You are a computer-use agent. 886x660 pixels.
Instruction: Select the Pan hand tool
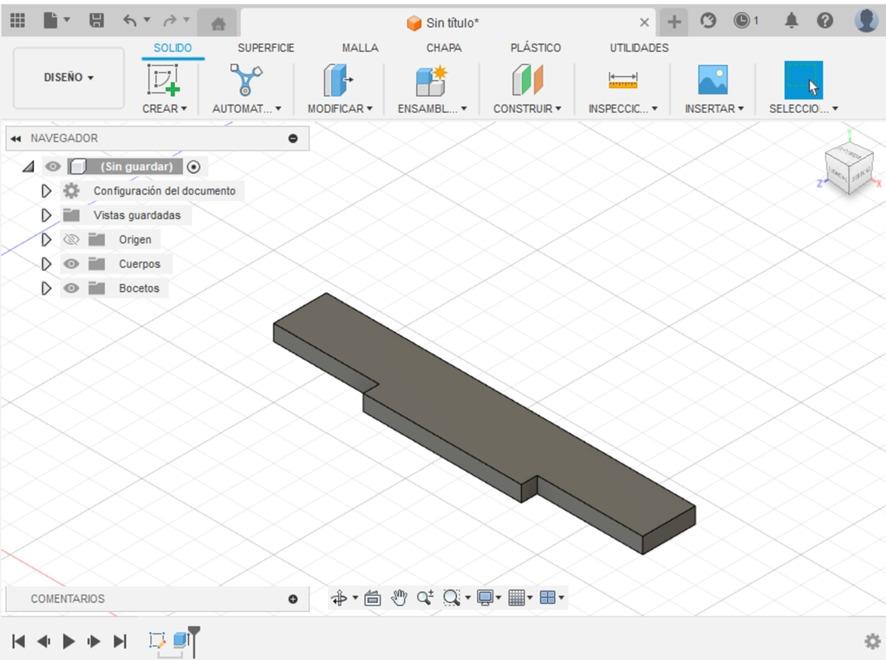coord(399,597)
